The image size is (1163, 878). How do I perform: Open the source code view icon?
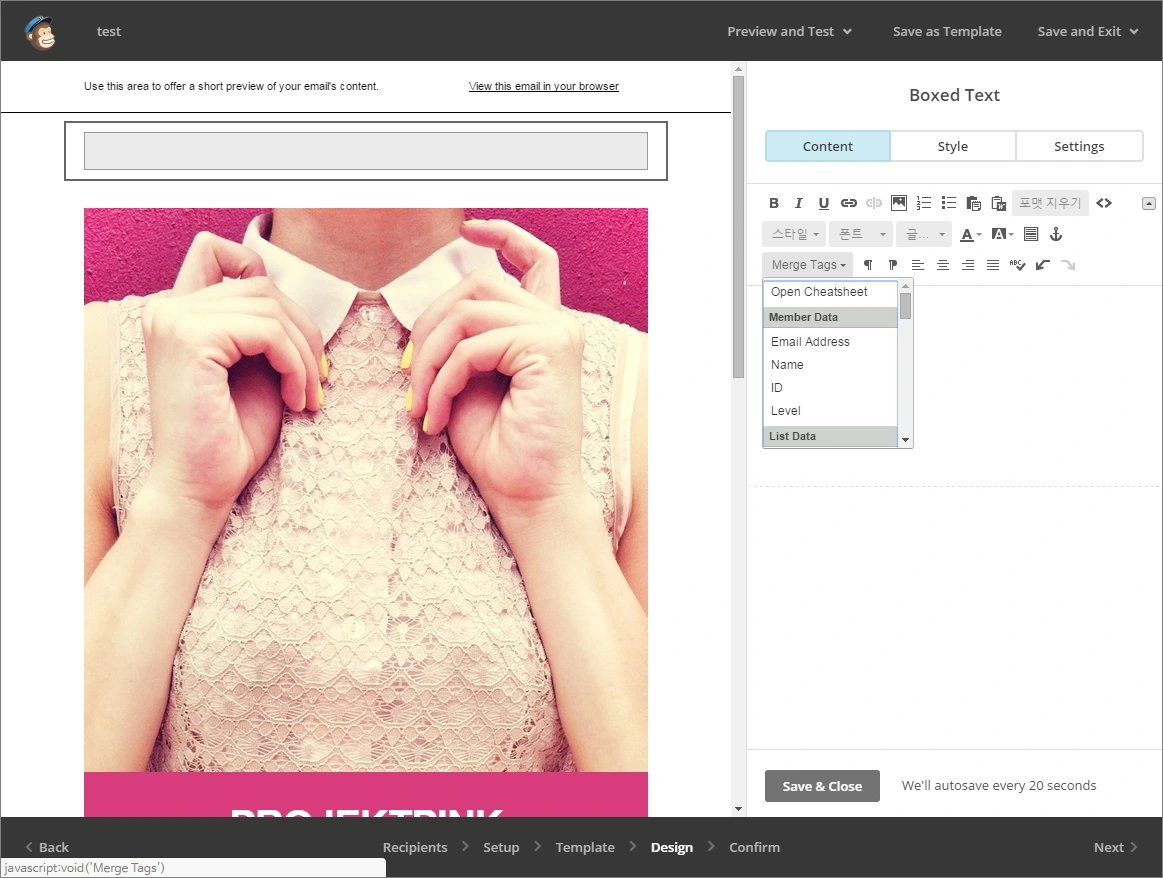(1104, 203)
